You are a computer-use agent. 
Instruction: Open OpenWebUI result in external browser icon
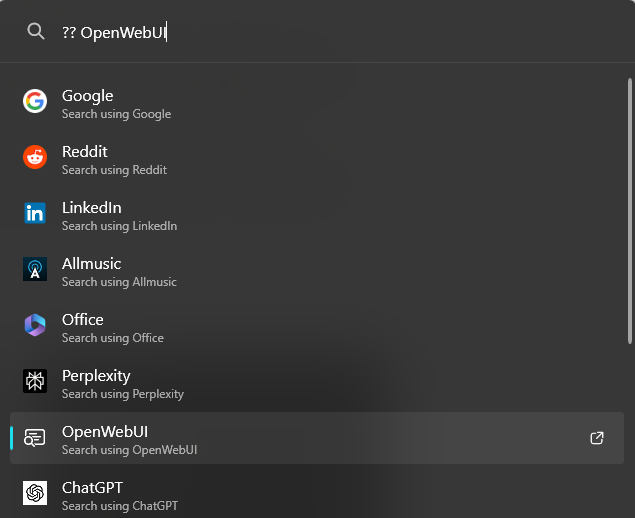(597, 438)
